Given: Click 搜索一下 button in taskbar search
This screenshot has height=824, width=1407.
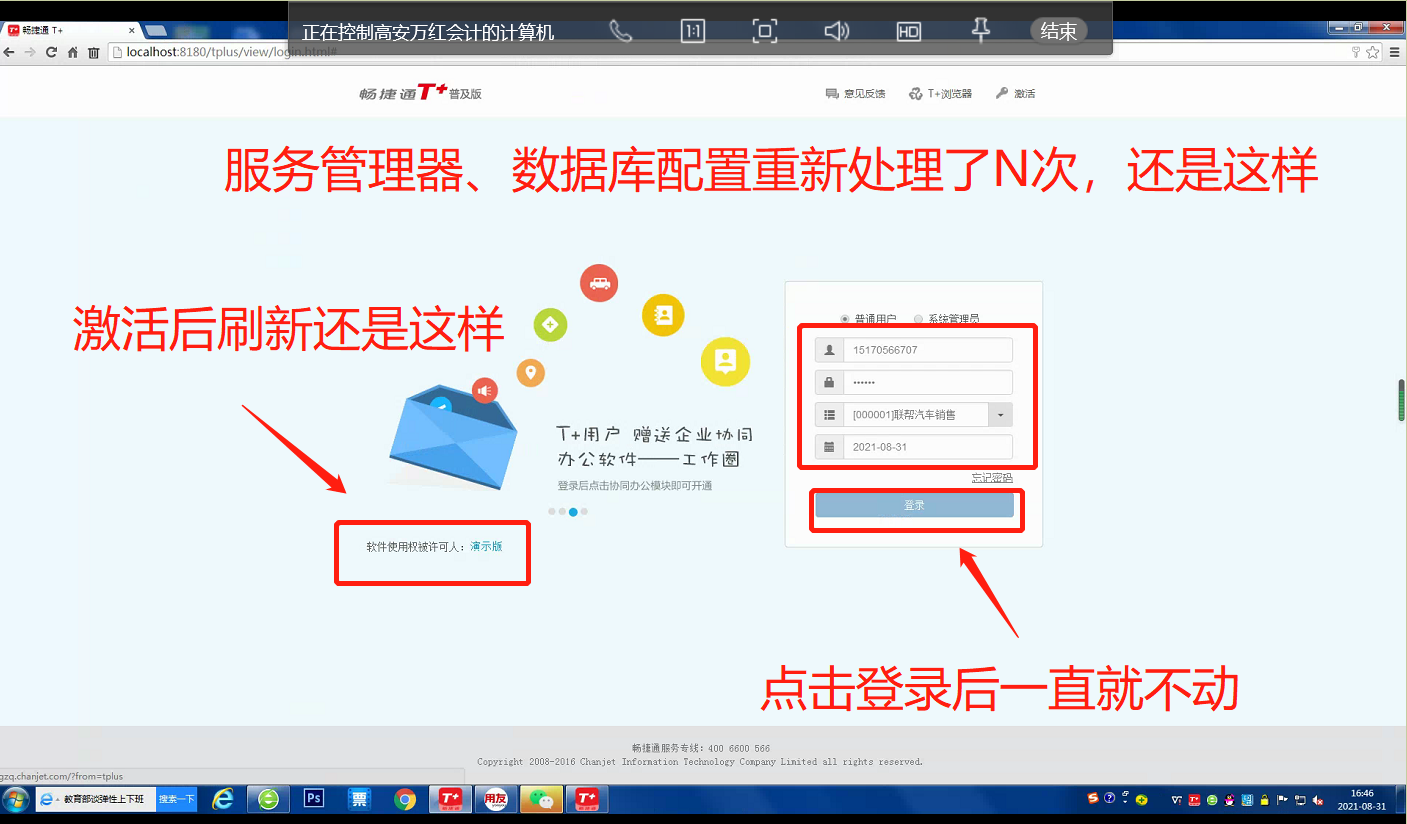Looking at the screenshot, I should tap(177, 799).
